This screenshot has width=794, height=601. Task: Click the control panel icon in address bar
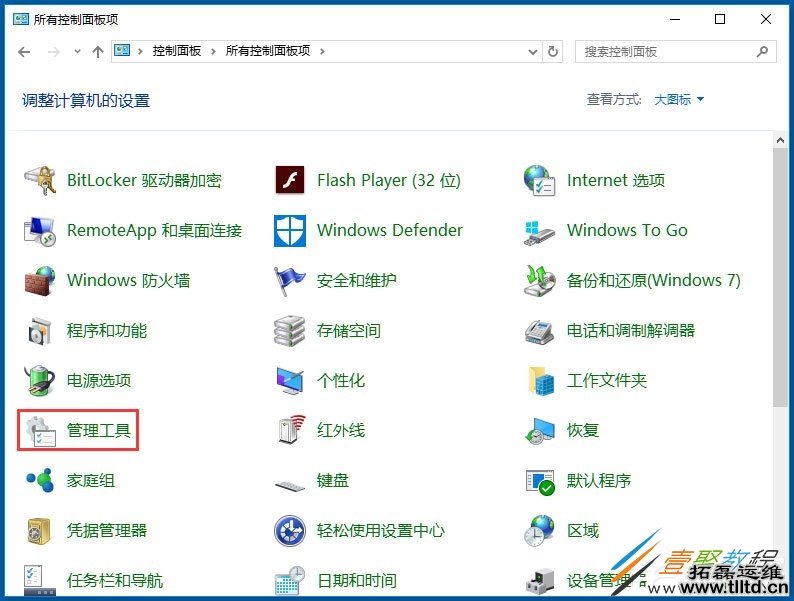tap(122, 50)
